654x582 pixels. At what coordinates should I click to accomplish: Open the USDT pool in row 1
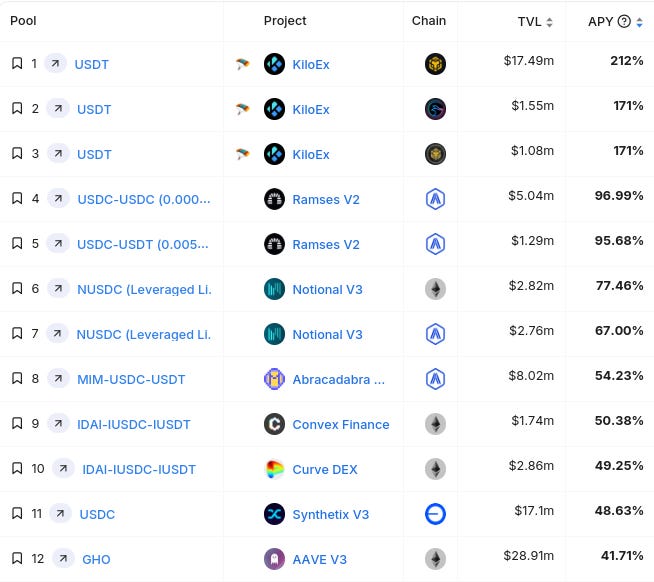91,64
